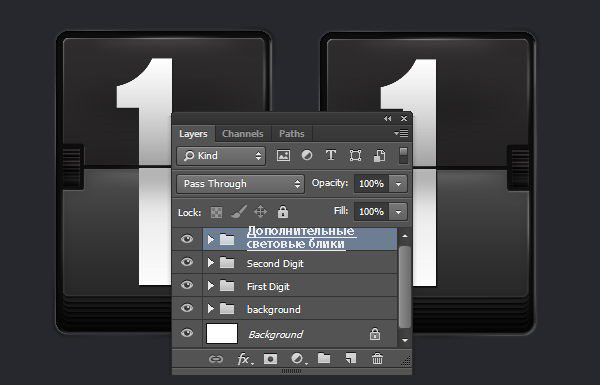Lock position move icon
Screen dimensions: 600x385
click(x=260, y=212)
